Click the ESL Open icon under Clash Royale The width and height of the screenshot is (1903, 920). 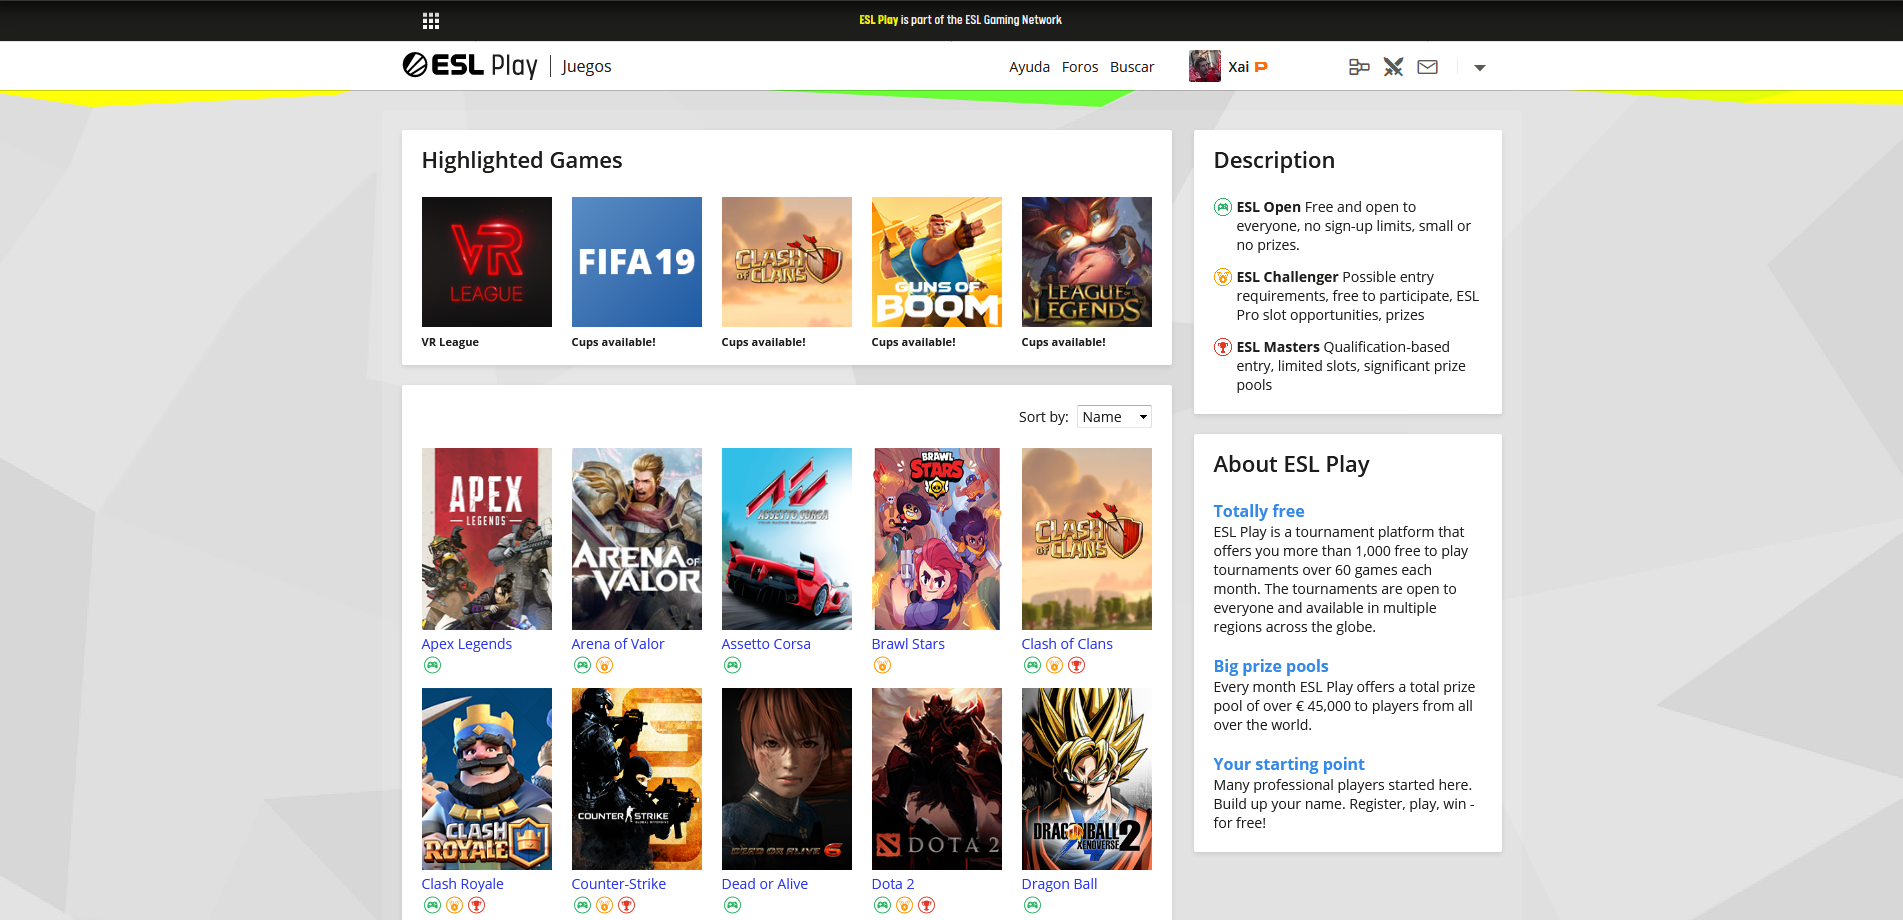pyautogui.click(x=432, y=905)
